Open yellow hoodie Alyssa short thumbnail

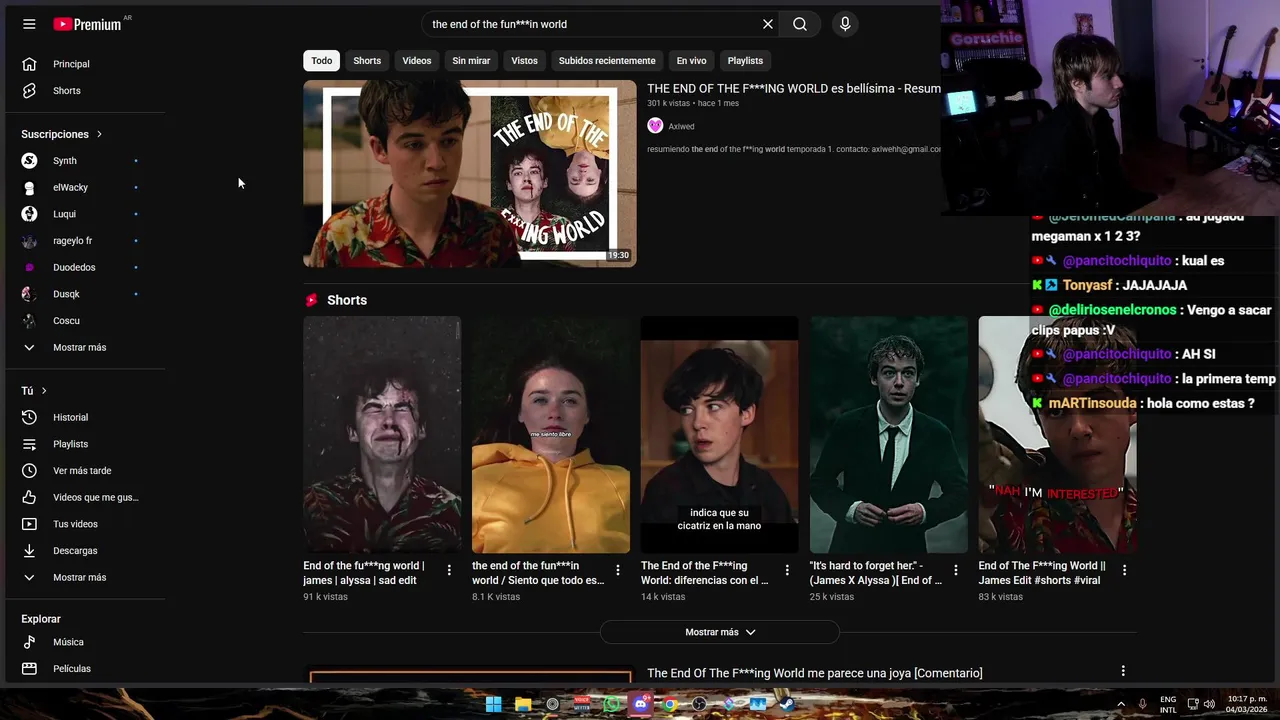tap(551, 435)
